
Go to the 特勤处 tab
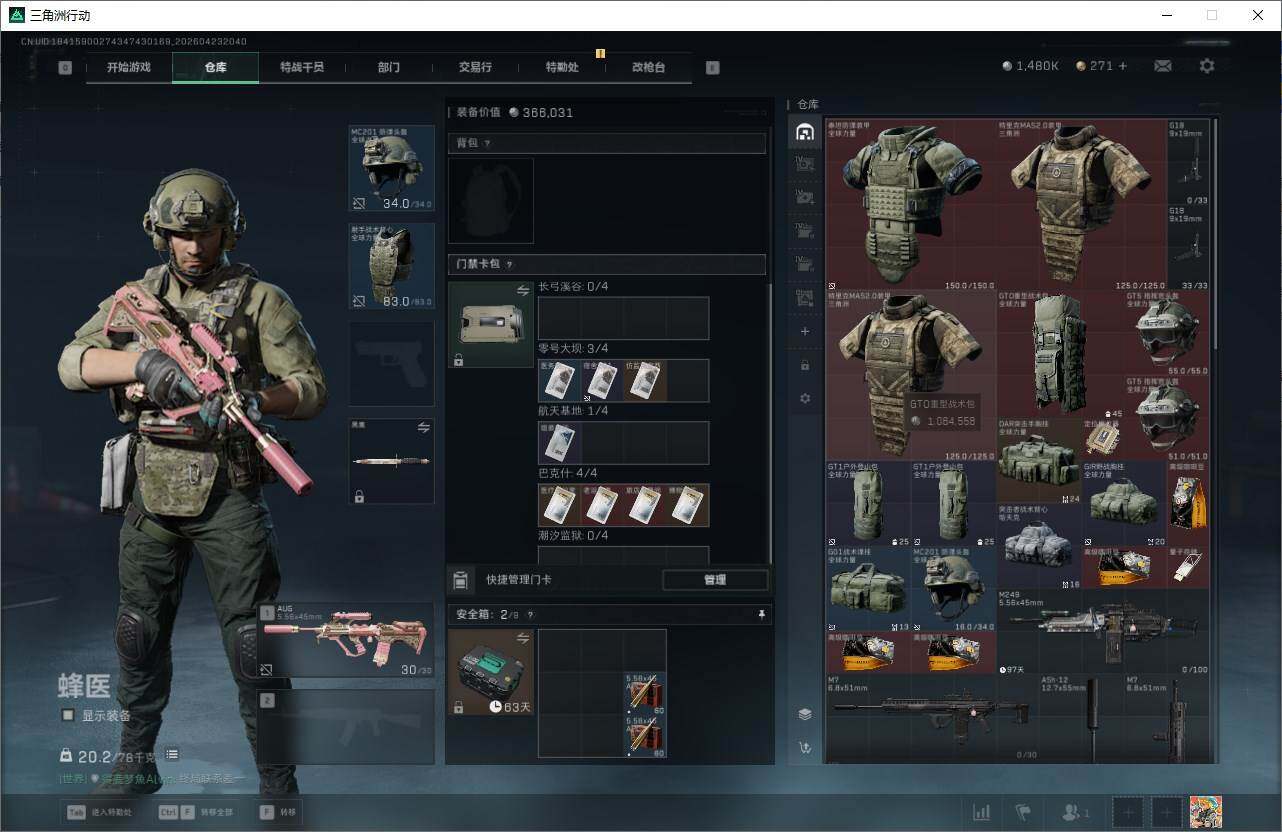tap(562, 67)
